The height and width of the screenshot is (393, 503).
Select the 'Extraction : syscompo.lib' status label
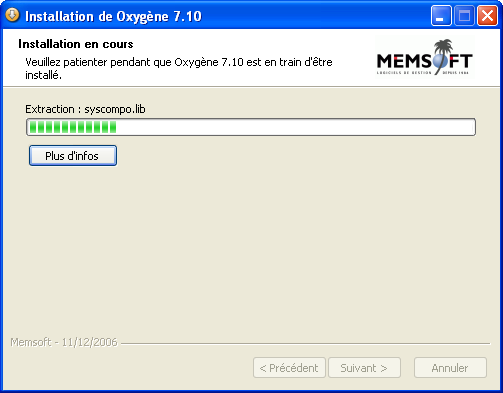(x=85, y=109)
